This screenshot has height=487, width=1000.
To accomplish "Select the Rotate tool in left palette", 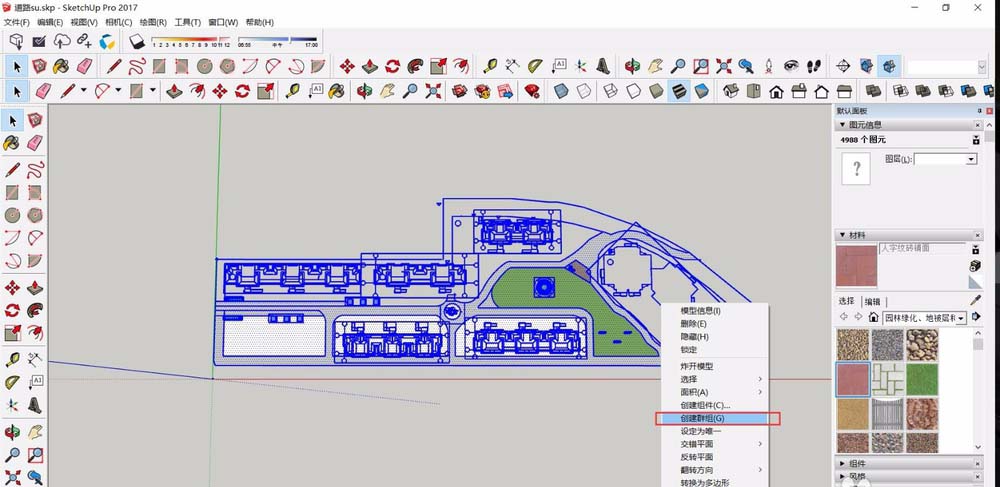I will click(x=12, y=310).
